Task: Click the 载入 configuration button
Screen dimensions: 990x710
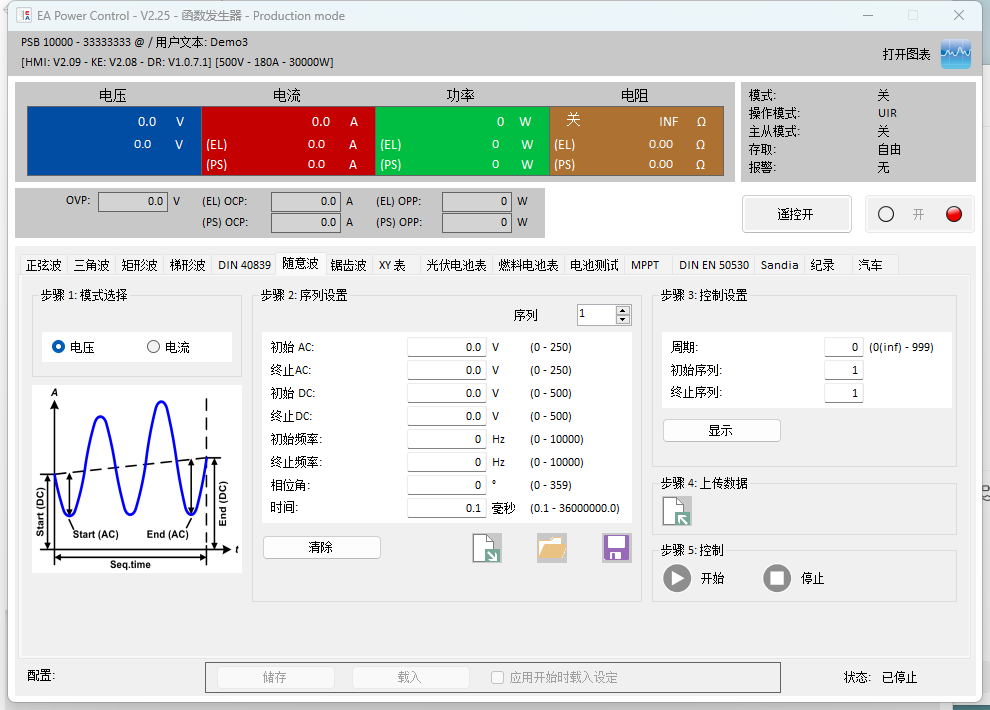Action: [410, 677]
